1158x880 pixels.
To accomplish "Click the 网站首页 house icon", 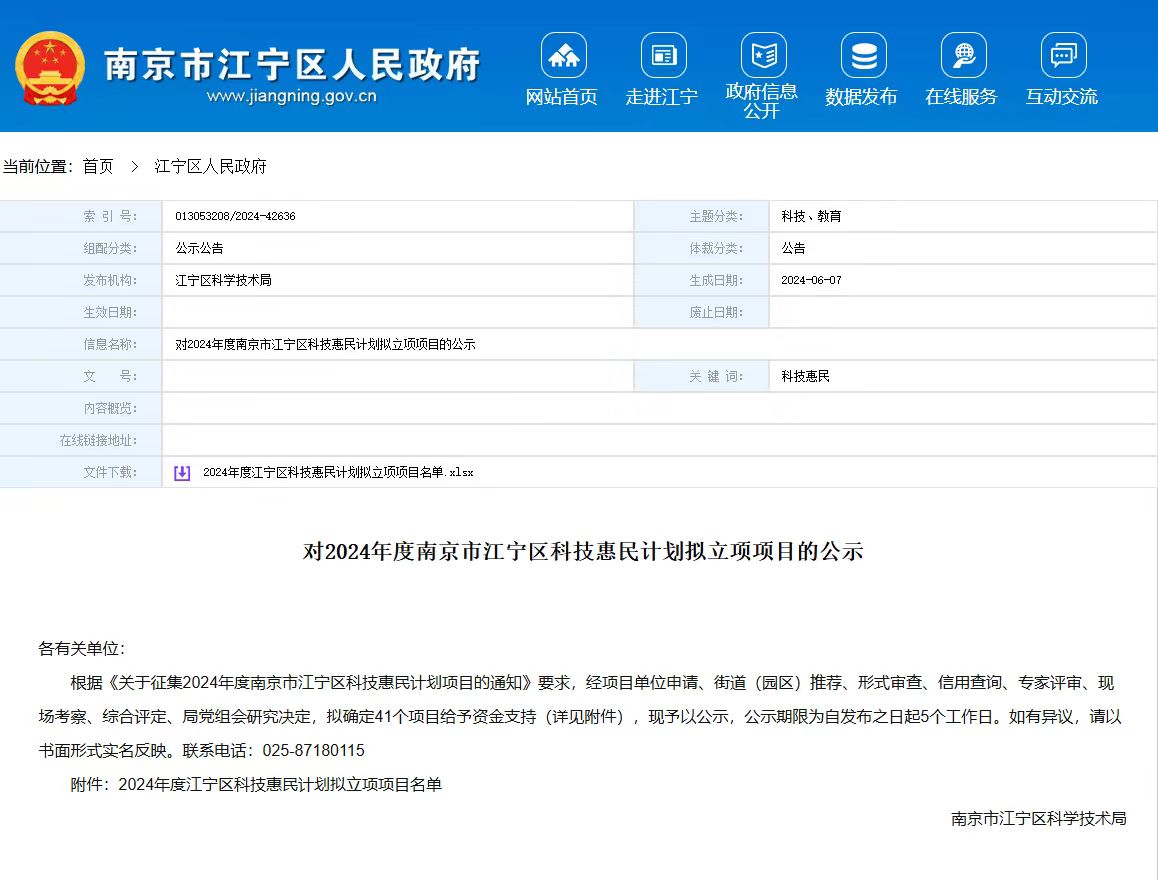I will coord(563,55).
